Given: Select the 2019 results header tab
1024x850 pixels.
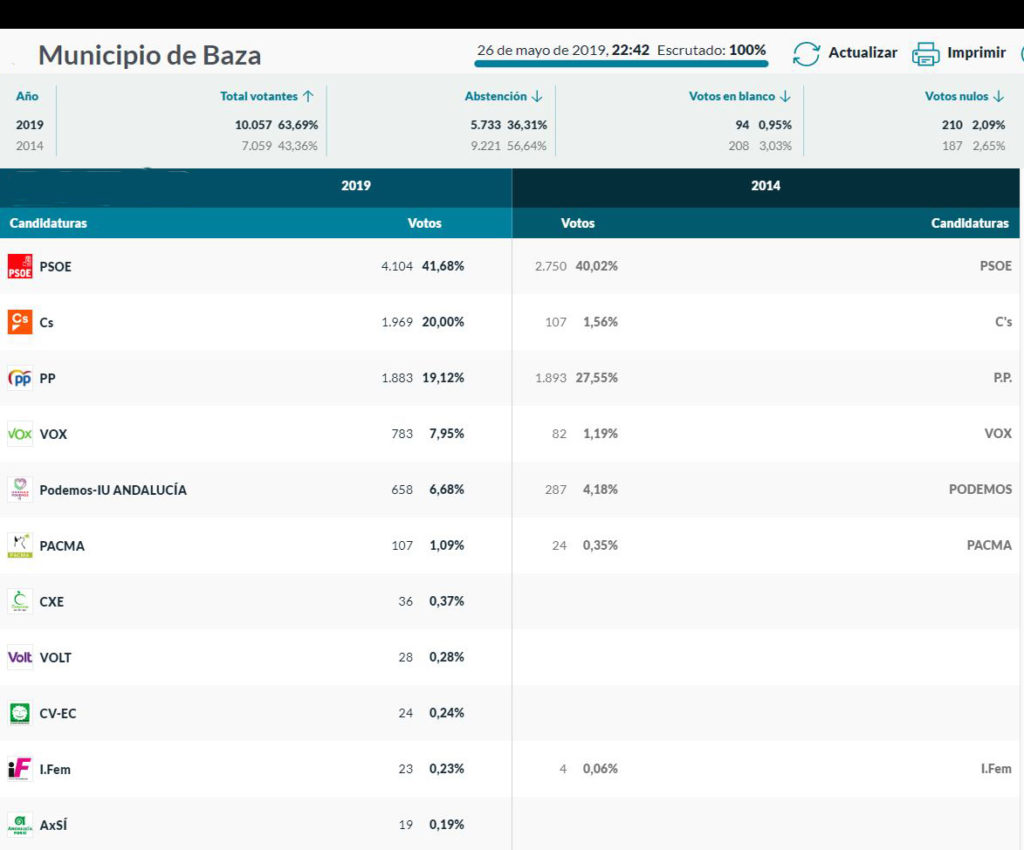Looking at the screenshot, I should point(356,186).
